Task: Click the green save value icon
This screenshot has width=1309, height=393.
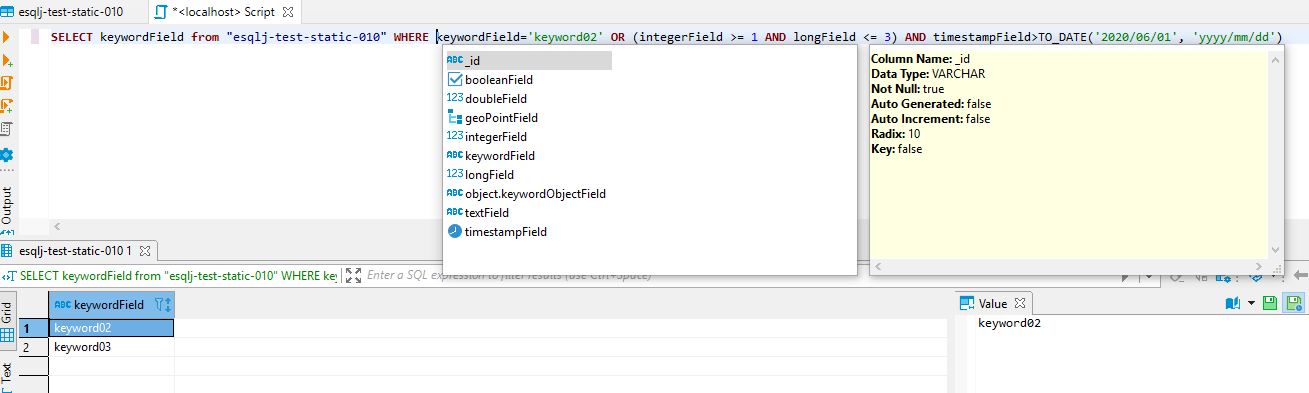Action: [1270, 302]
